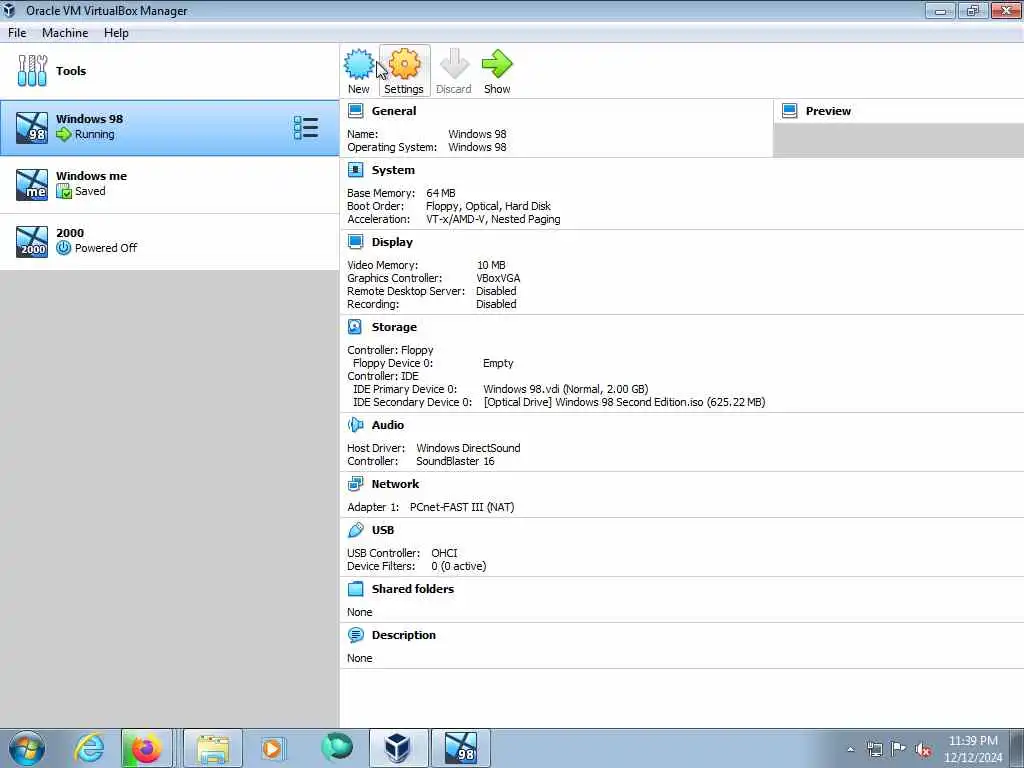
Task: Click the Preview section icon
Action: pos(790,111)
